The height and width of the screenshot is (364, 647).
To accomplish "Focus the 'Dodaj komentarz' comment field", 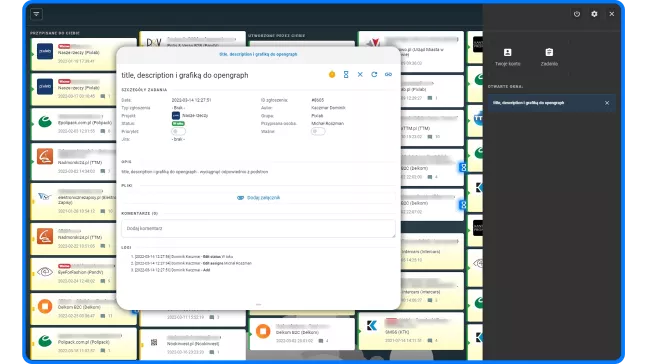I will click(258, 228).
